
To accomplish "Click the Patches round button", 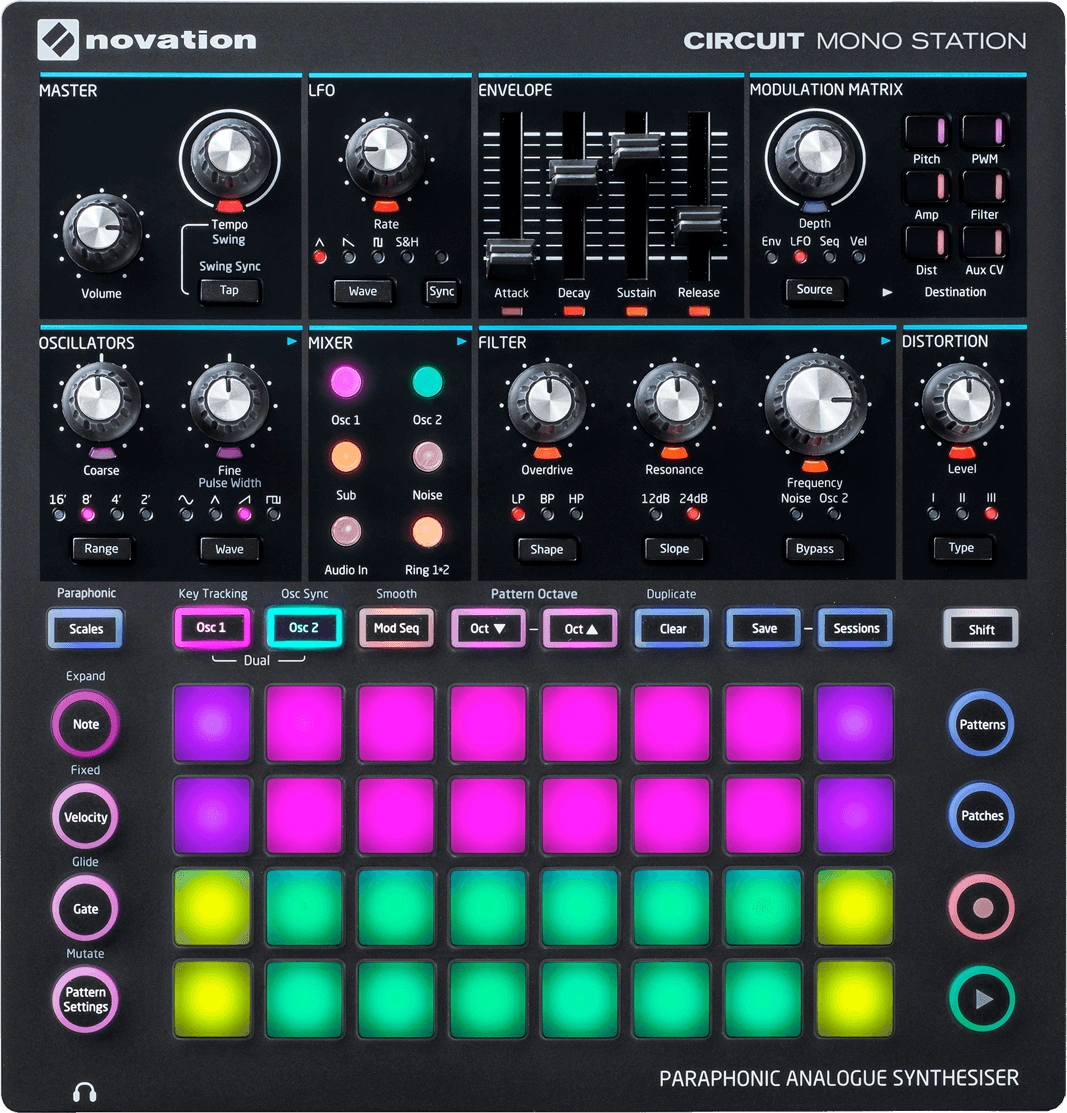I will tap(983, 816).
